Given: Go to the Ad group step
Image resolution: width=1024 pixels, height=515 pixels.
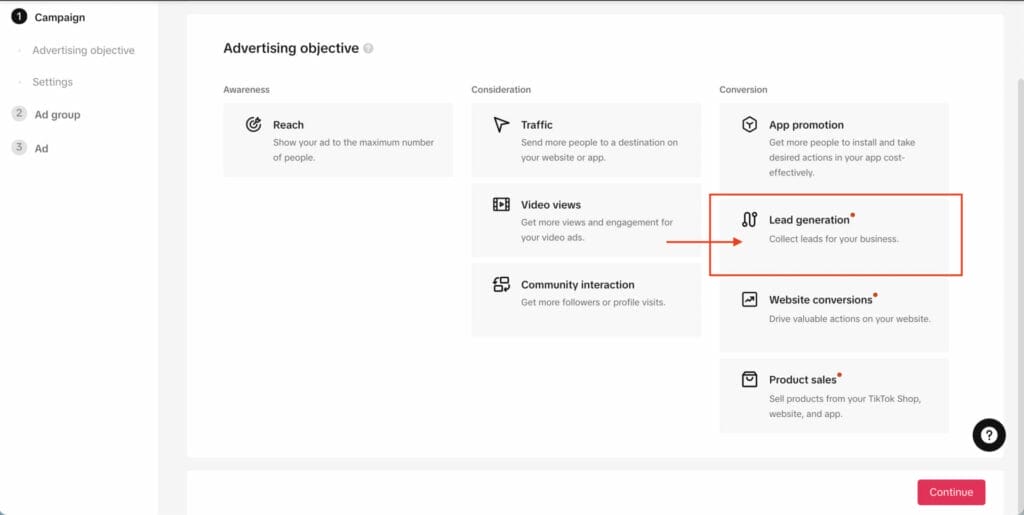Looking at the screenshot, I should (57, 114).
